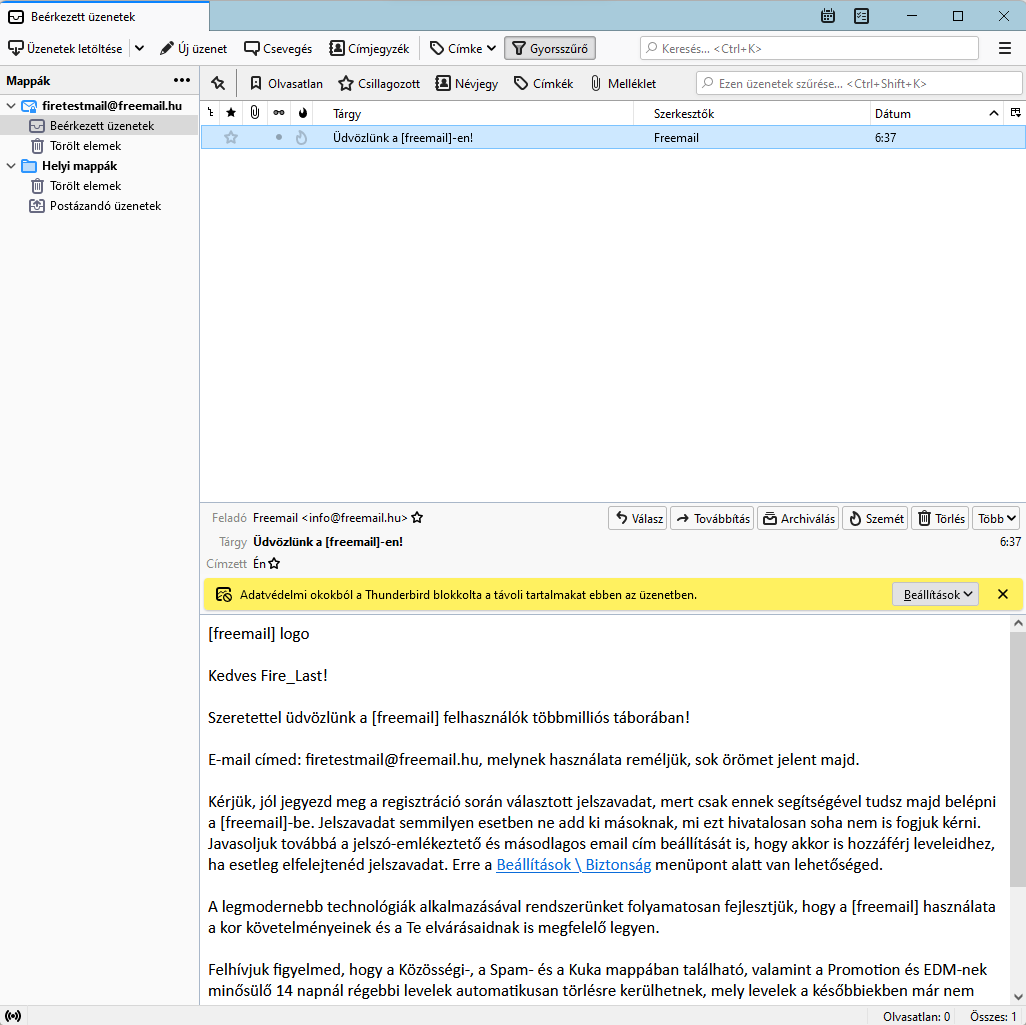The height and width of the screenshot is (1025, 1026).
Task: Sort by the star column header
Action: click(231, 113)
